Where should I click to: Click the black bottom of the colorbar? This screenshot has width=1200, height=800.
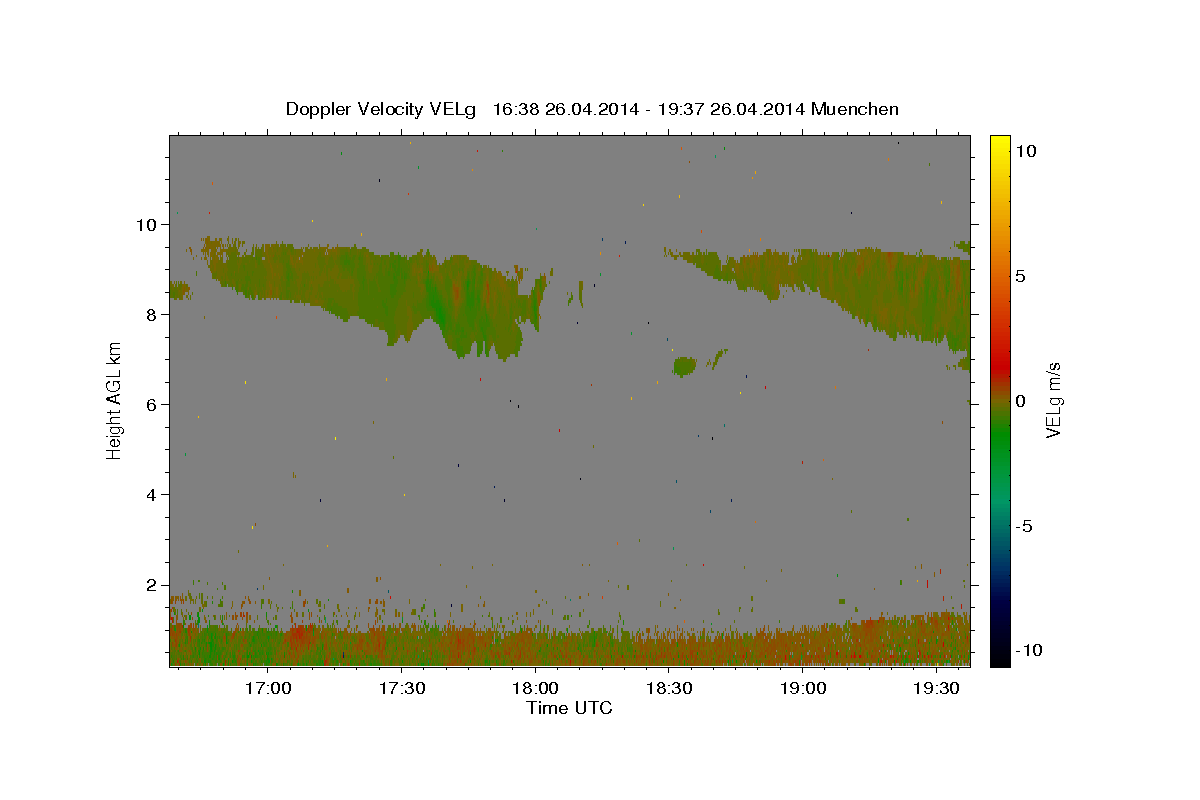pos(1000,655)
